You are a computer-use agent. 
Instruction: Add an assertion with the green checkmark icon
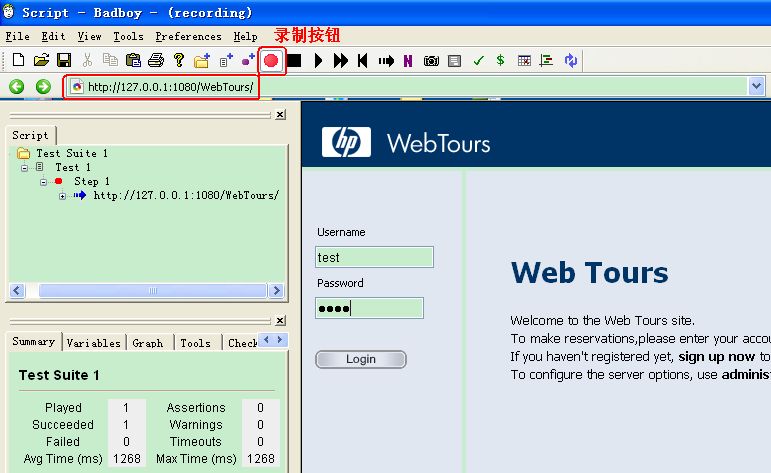478,60
